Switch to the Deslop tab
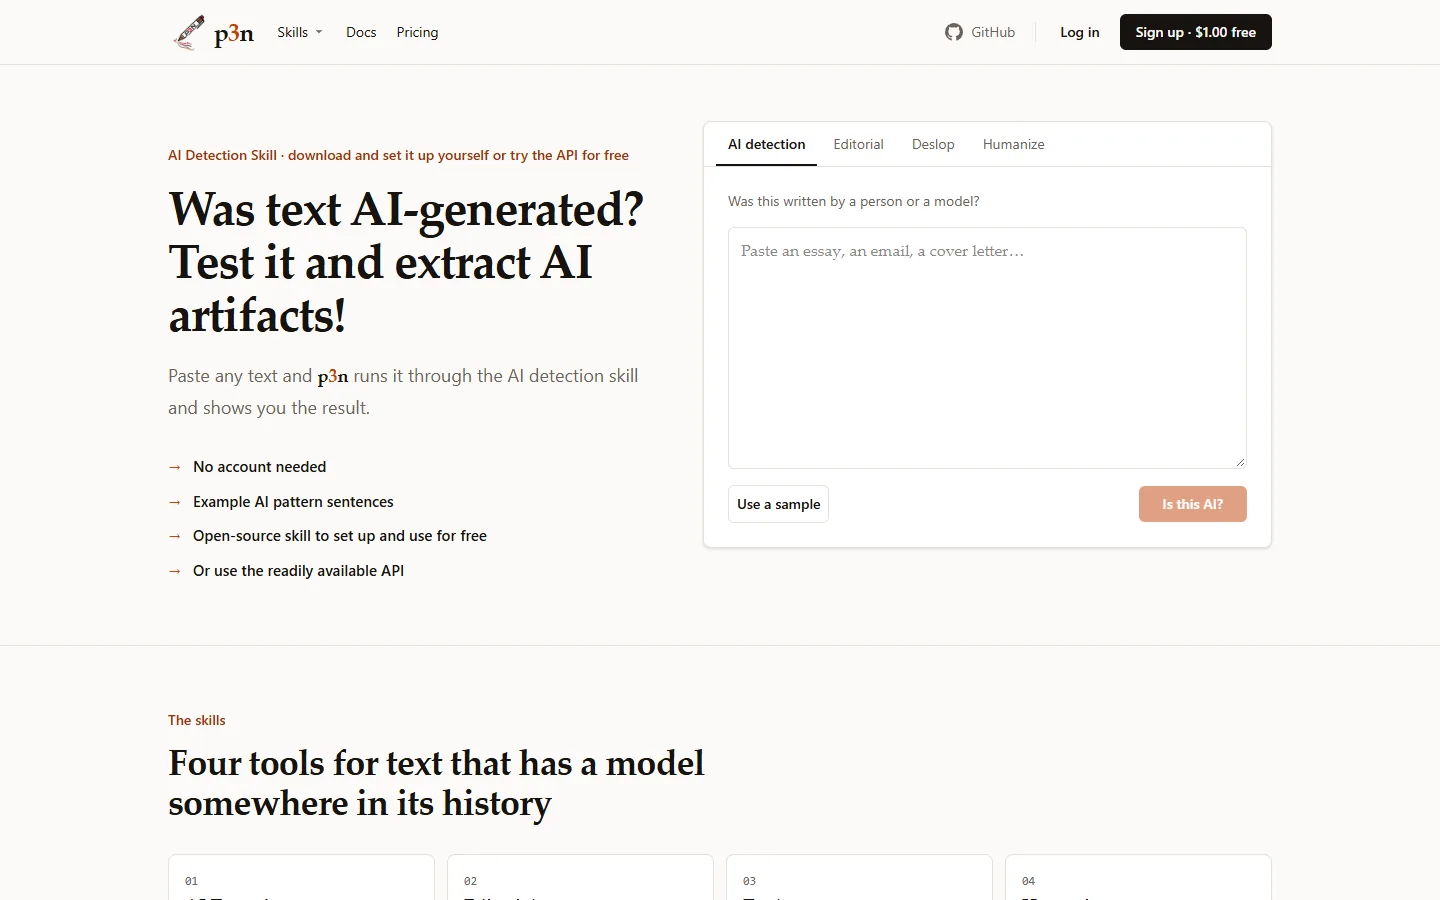 click(x=933, y=144)
